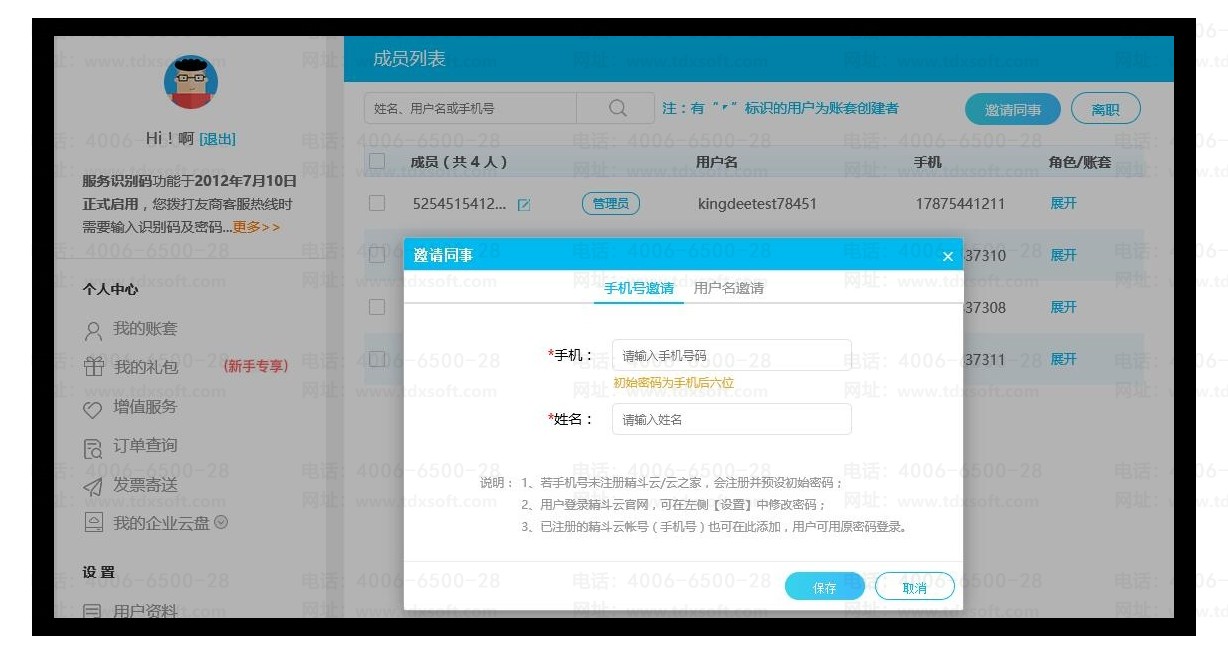Click the 邀请同事 button in header
The image size is (1228, 654).
coord(1012,110)
